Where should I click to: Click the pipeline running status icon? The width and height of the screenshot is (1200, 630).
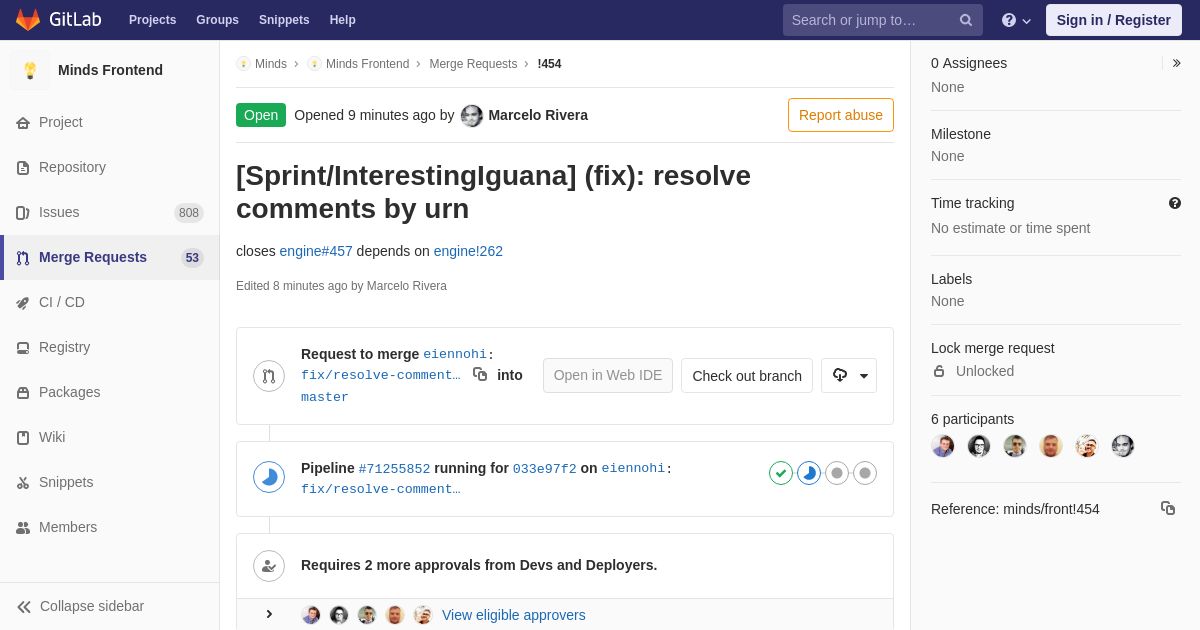pos(269,477)
